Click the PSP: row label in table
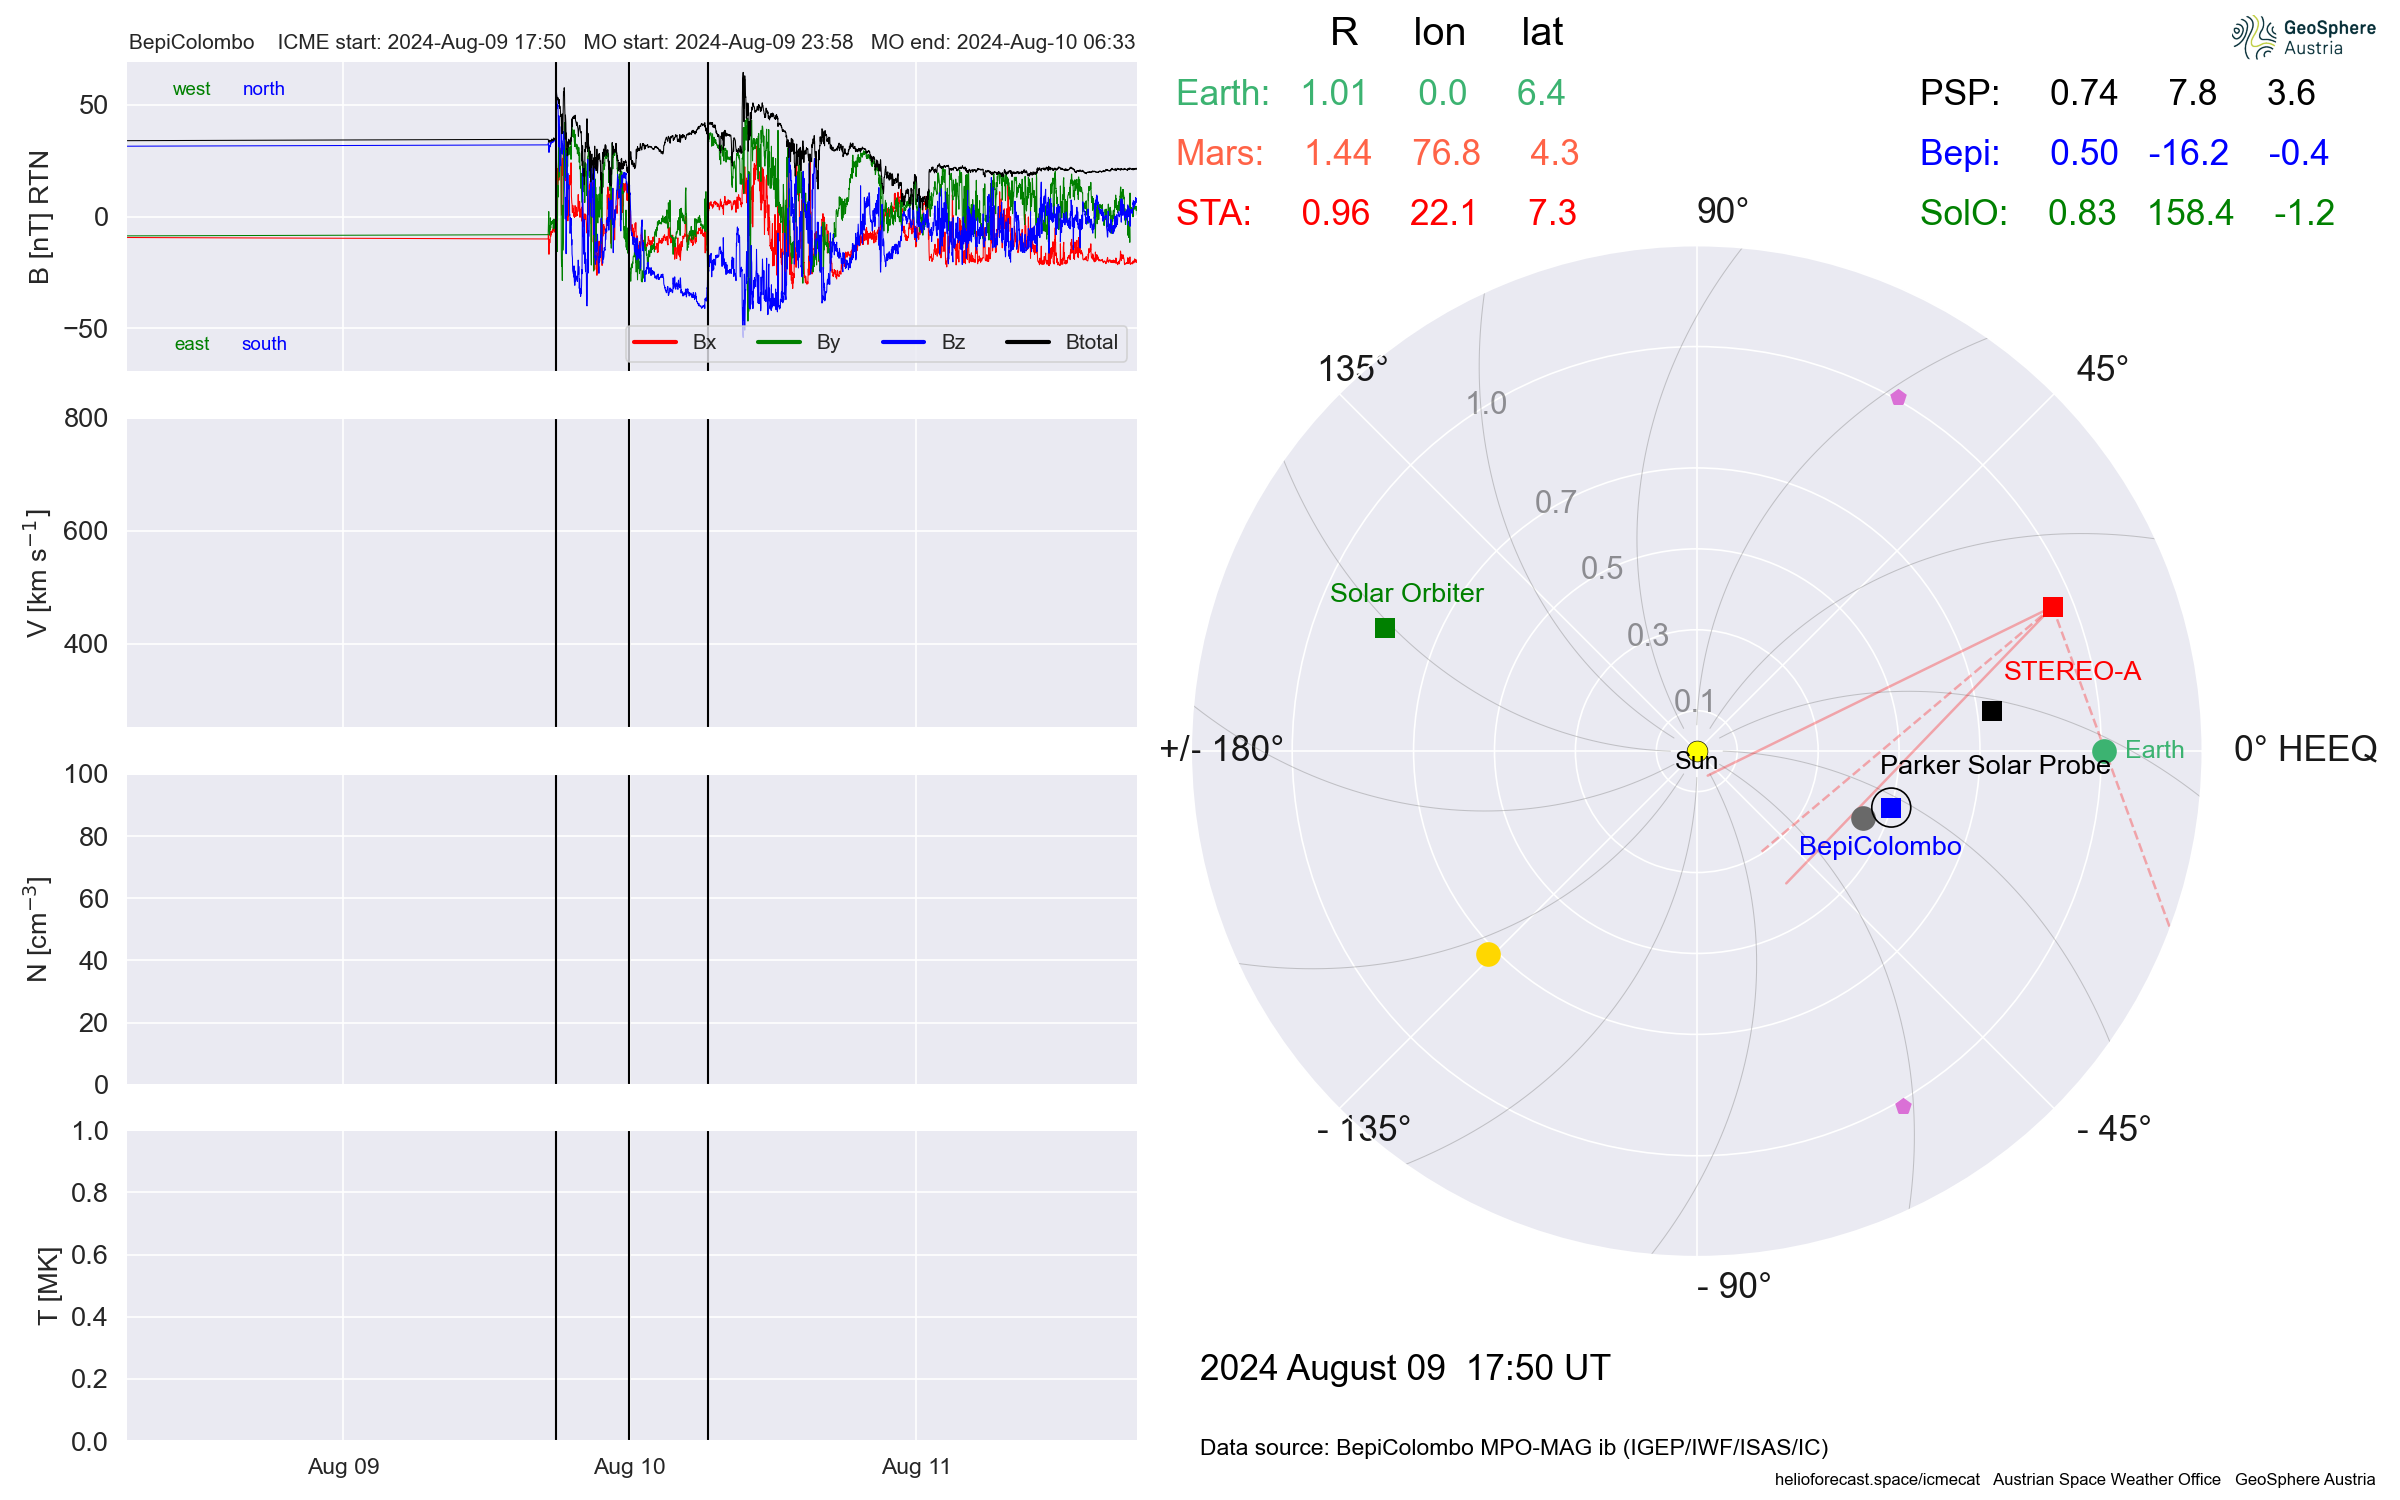Image resolution: width=2400 pixels, height=1500 pixels. 1960,93
